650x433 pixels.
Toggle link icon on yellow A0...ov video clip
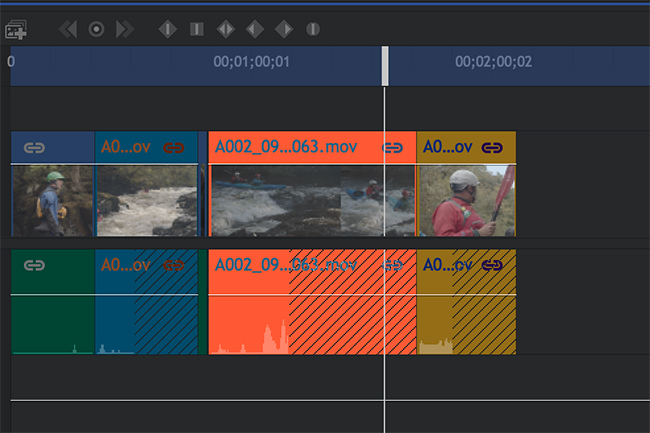pyautogui.click(x=492, y=148)
